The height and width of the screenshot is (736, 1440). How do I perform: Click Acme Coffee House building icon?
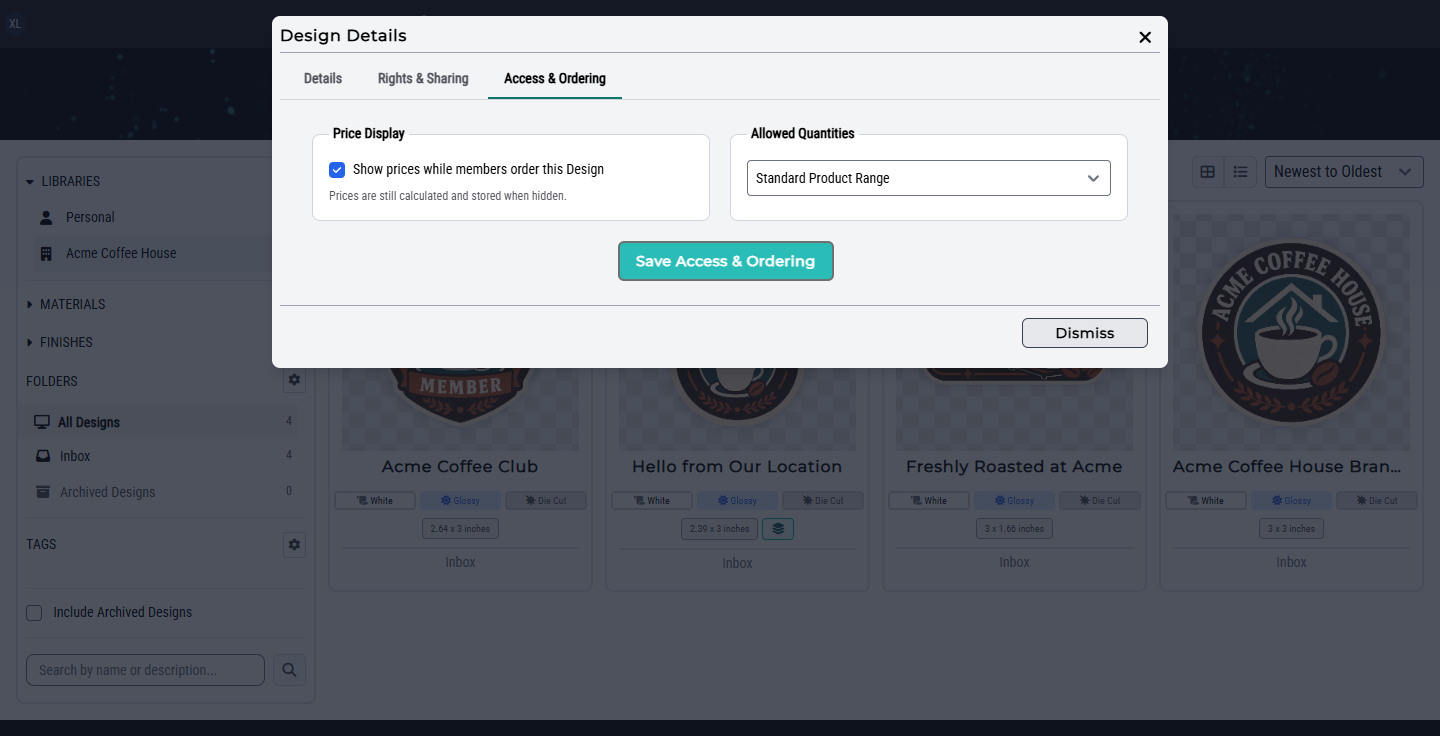point(46,254)
